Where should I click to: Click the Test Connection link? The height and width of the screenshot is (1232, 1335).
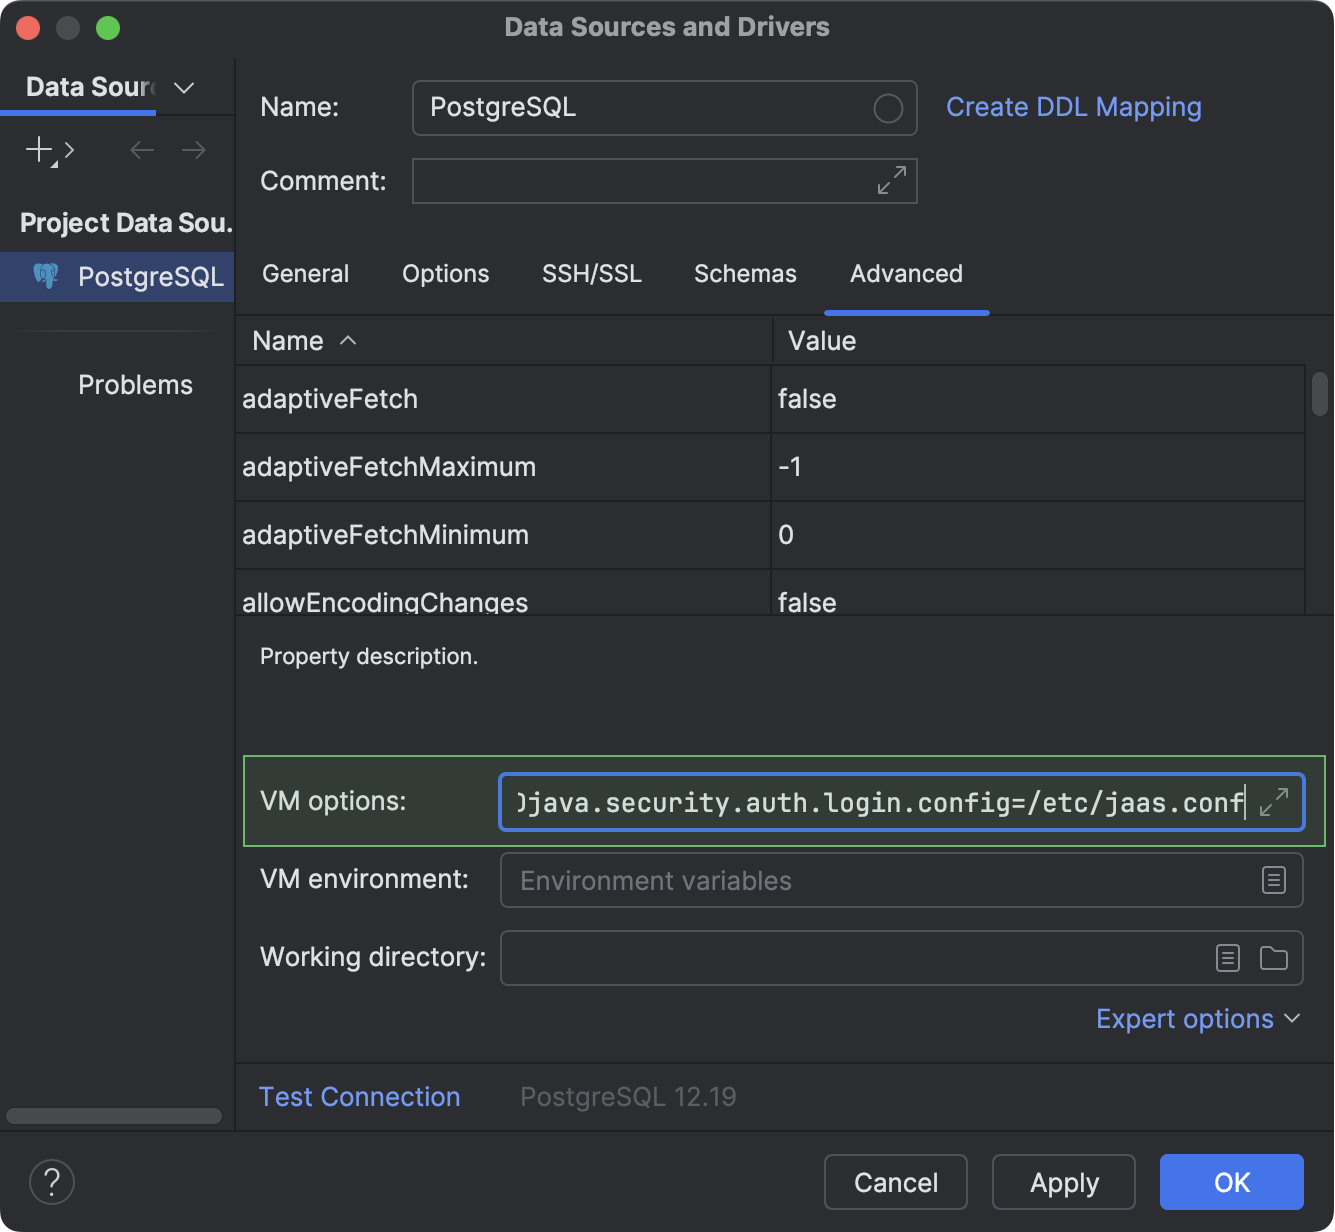359,1096
